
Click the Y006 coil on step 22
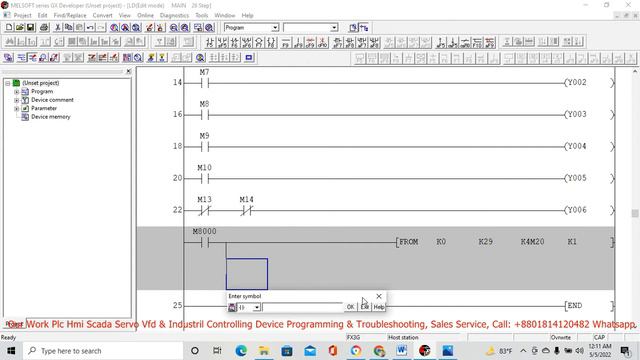tap(577, 210)
